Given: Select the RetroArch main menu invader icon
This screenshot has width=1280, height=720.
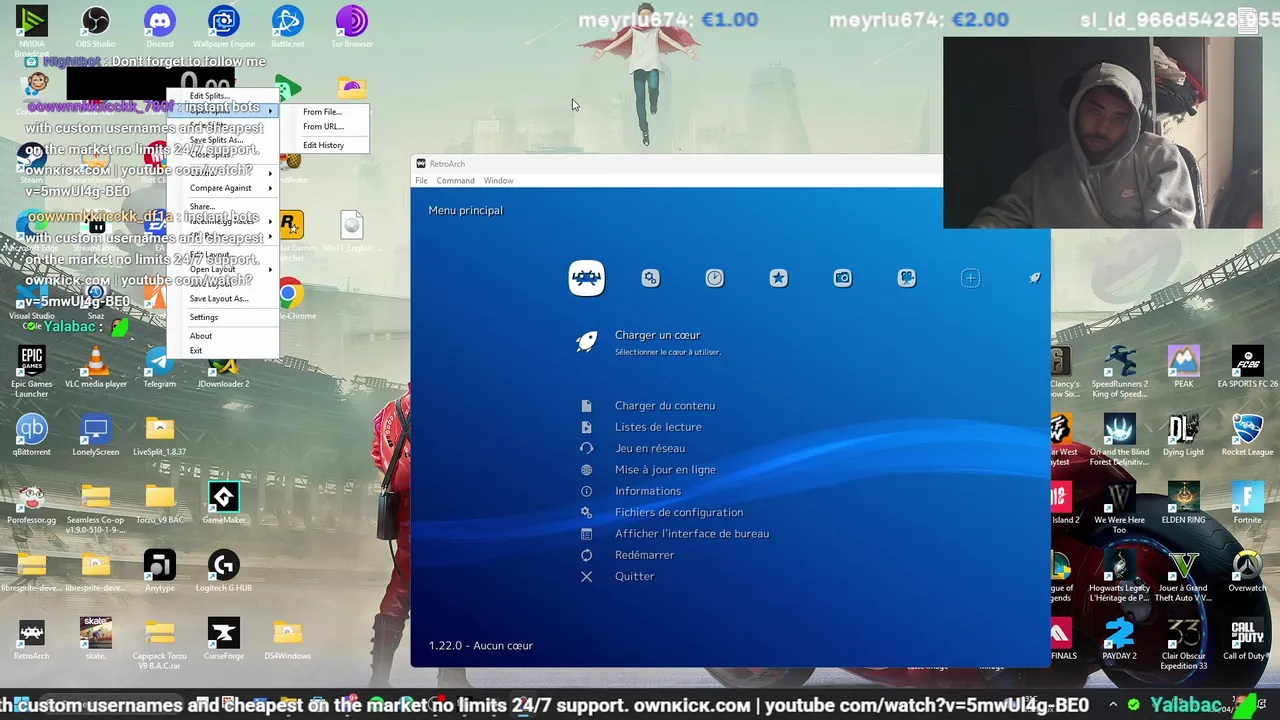Looking at the screenshot, I should [587, 278].
